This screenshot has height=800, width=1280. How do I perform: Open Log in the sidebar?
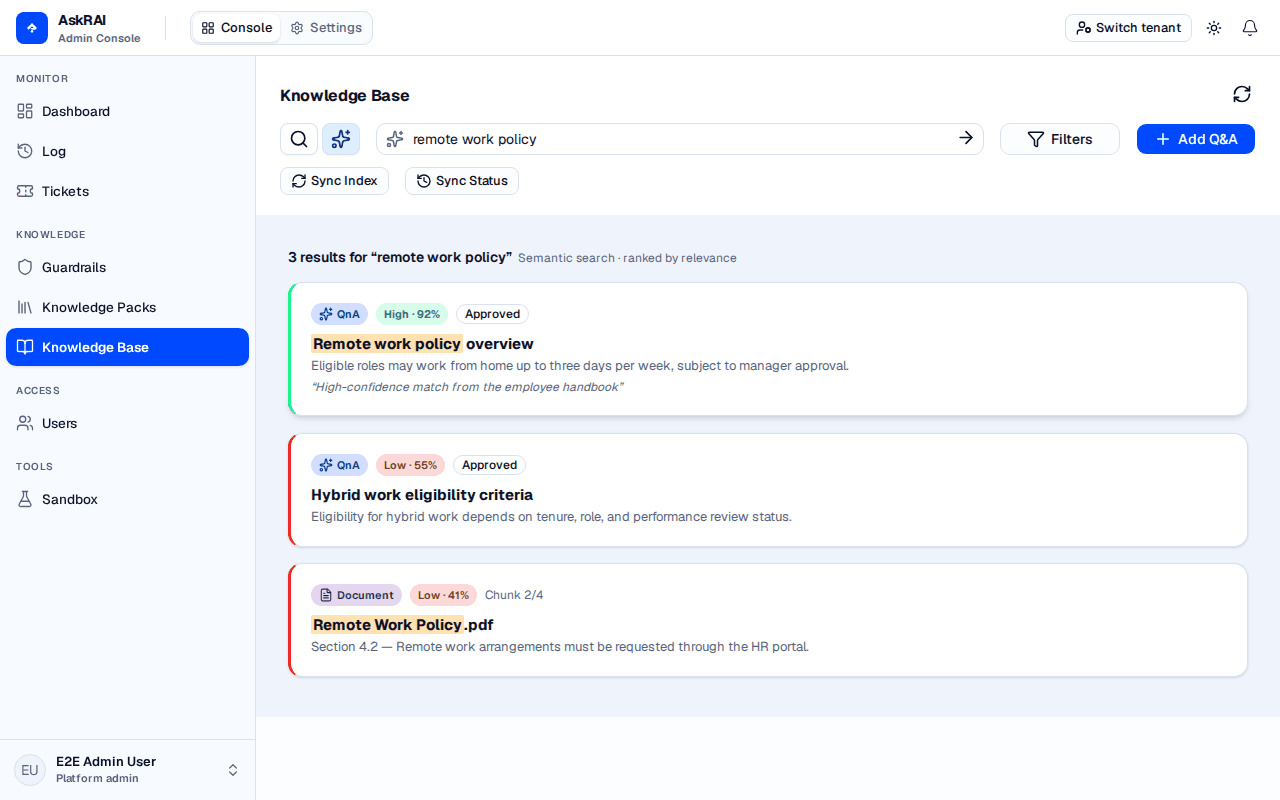[x=127, y=151]
